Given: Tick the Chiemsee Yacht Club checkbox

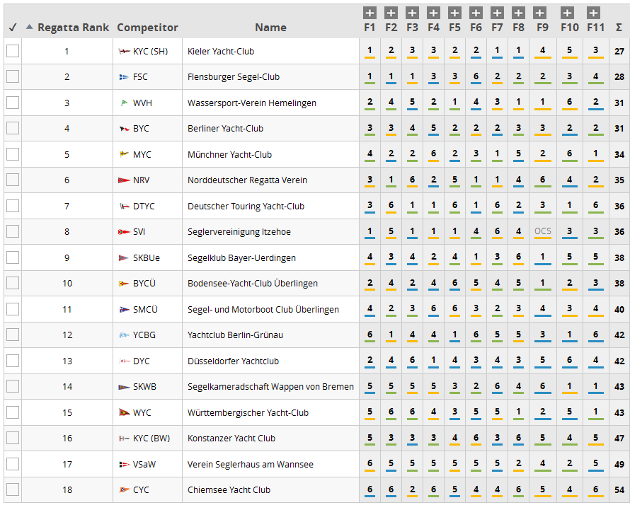Looking at the screenshot, I should coord(12,490).
